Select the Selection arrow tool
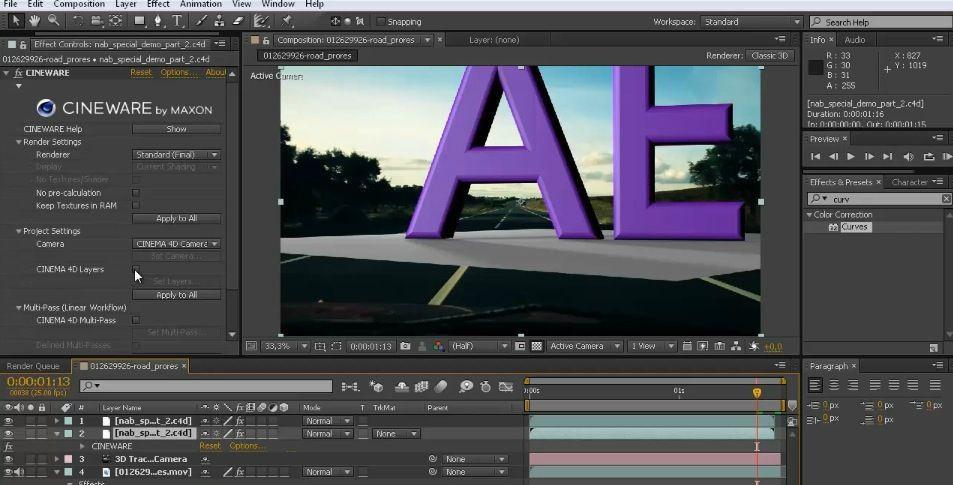The image size is (953, 485). 16,21
